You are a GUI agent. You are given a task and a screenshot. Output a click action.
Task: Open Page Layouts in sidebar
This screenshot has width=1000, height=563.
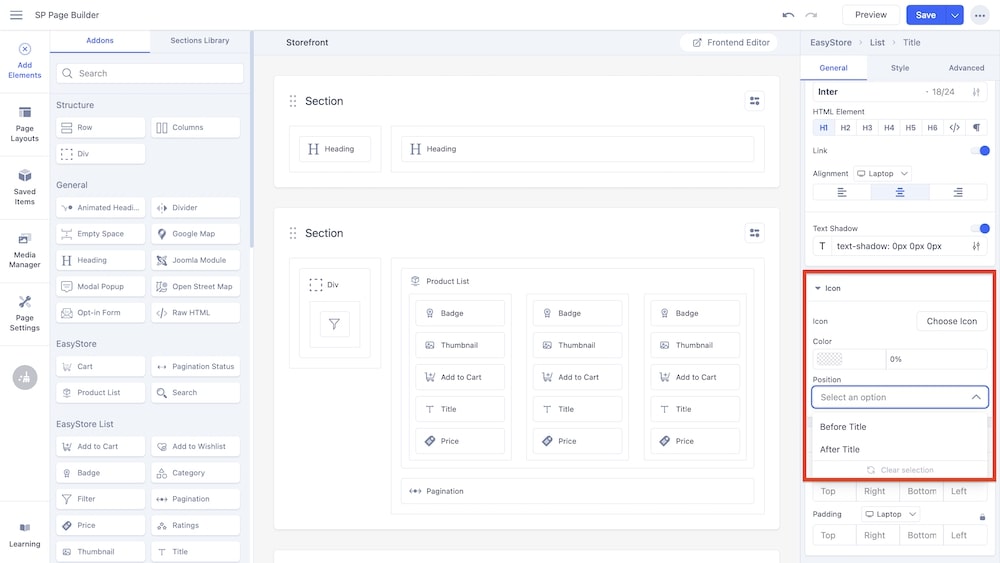(25, 124)
